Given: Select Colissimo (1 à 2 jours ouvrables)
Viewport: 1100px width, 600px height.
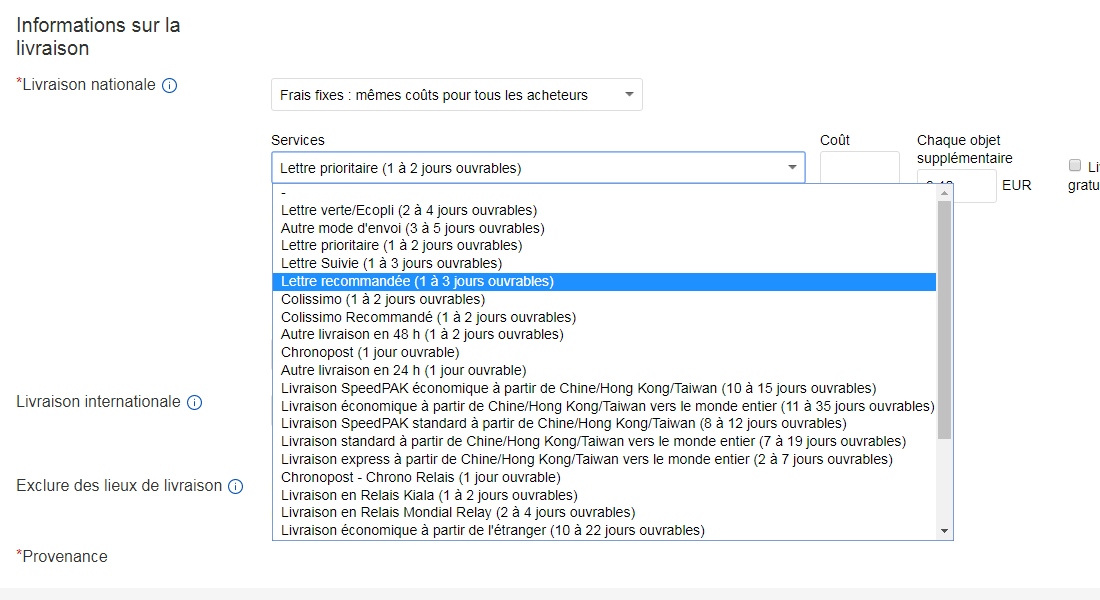Looking at the screenshot, I should (383, 299).
